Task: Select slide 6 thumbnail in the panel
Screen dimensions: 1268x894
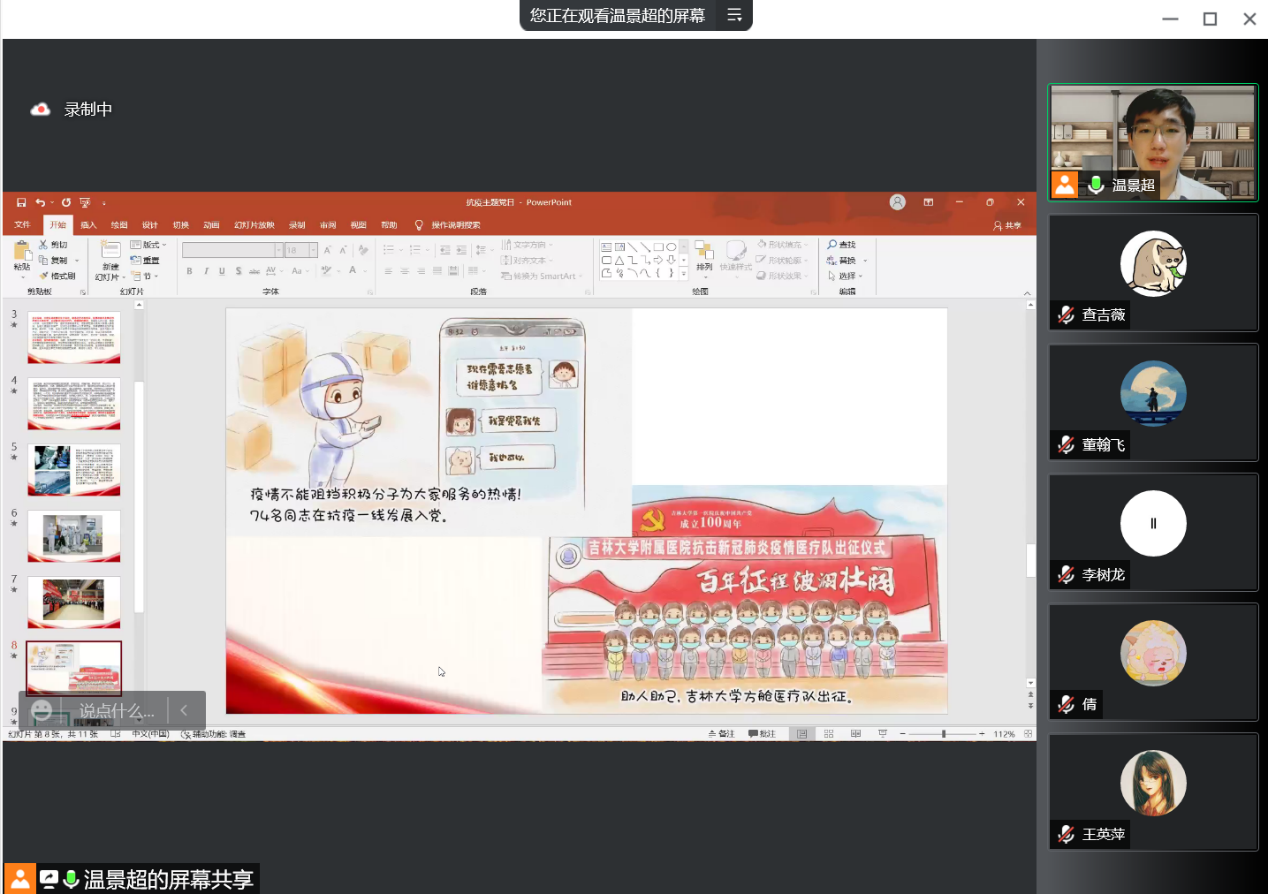Action: (x=74, y=536)
